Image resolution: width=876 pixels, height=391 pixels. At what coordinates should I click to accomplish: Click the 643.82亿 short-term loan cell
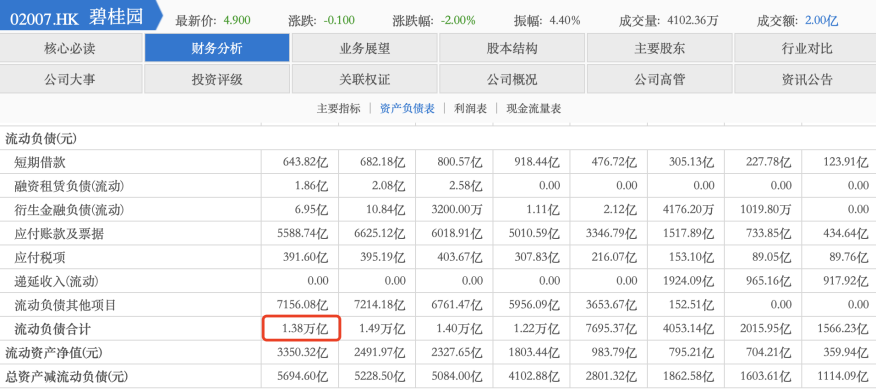(305, 163)
